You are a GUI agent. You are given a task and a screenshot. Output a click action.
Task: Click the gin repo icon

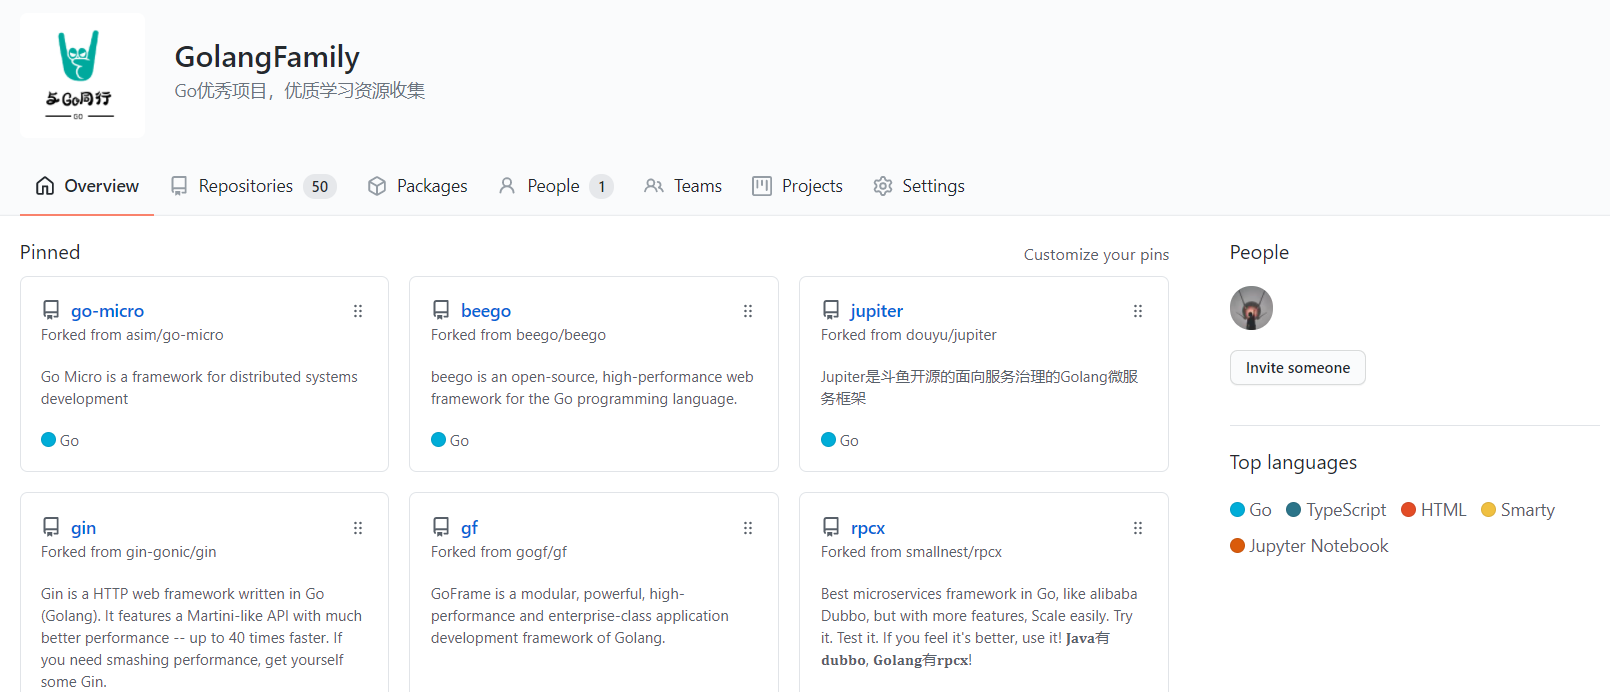51,527
